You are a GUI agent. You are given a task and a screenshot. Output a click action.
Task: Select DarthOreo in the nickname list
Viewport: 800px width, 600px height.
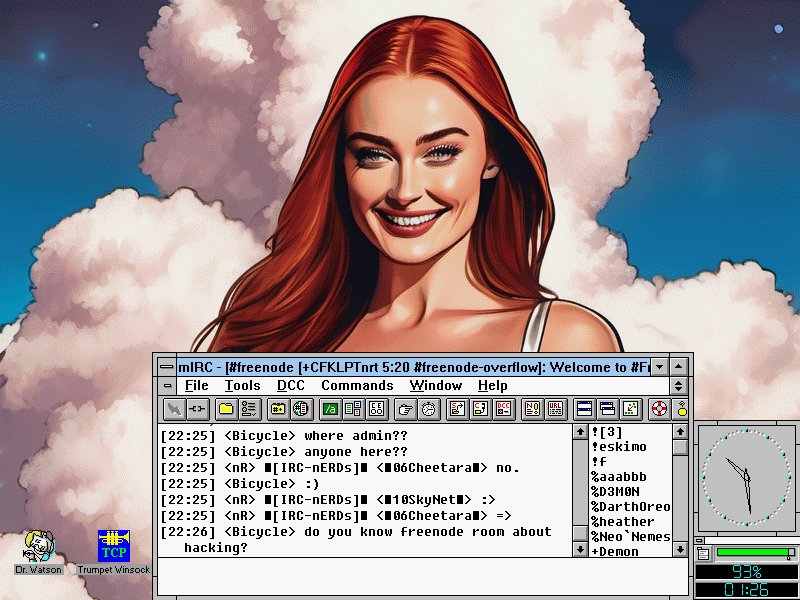[632, 507]
